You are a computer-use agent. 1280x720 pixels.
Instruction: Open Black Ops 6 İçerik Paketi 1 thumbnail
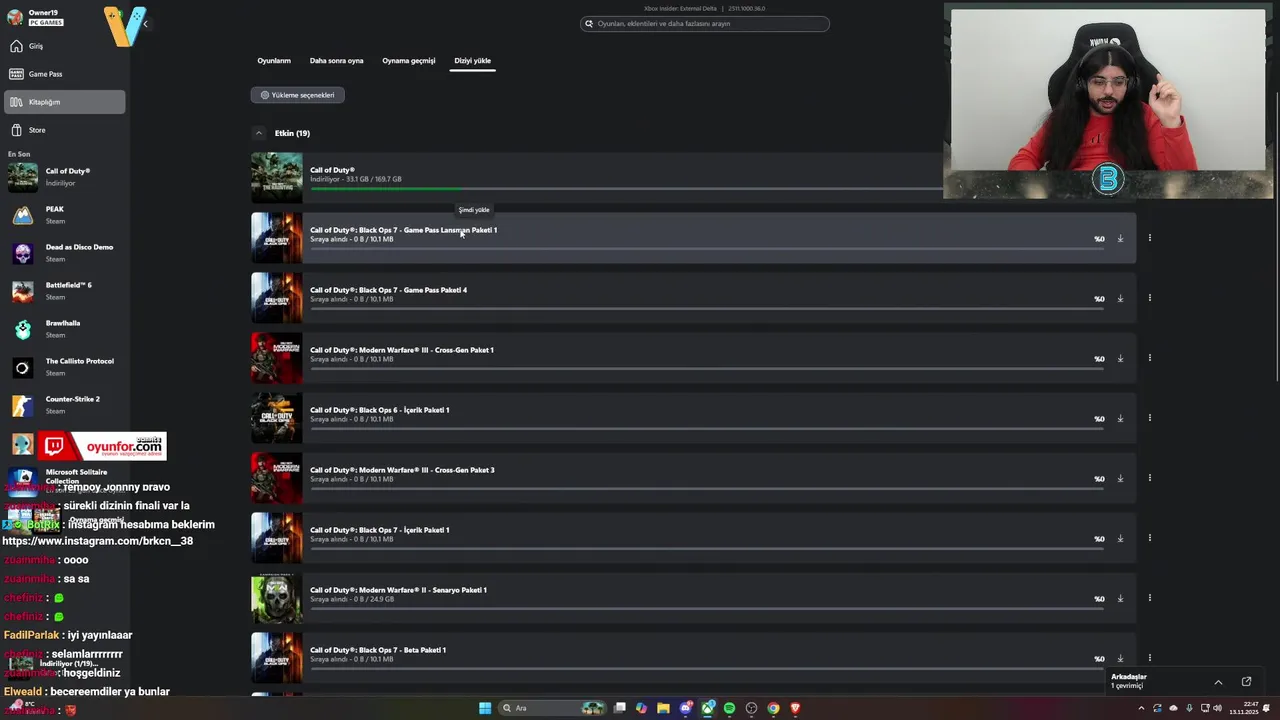pyautogui.click(x=276, y=418)
